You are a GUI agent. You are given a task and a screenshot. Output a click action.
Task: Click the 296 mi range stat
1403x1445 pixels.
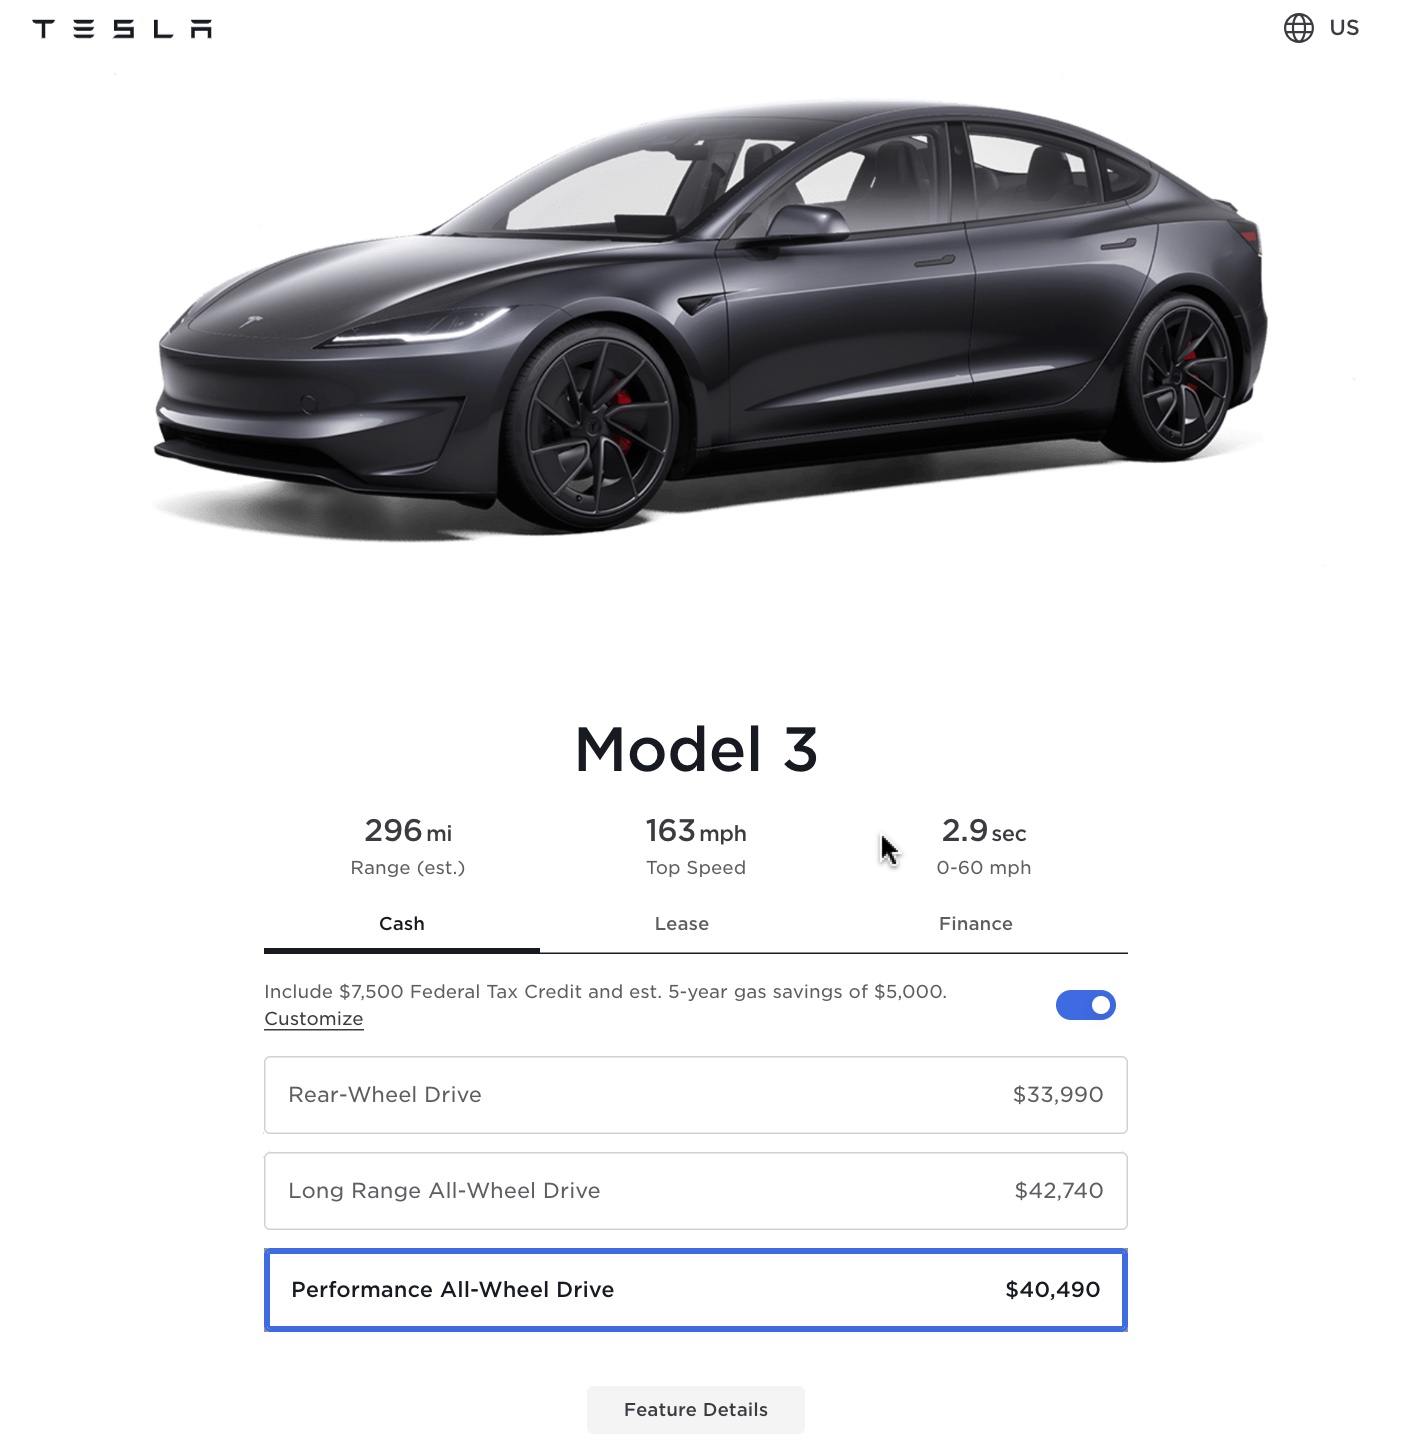(408, 846)
